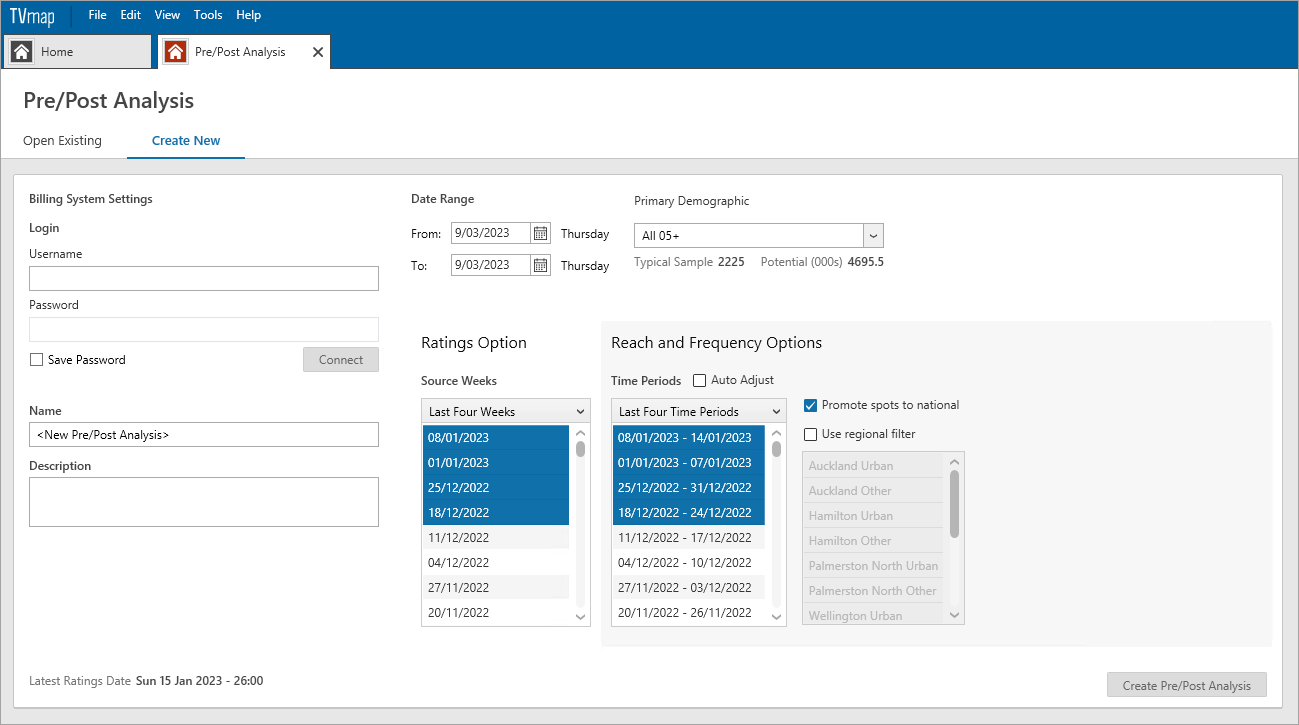1299x725 pixels.
Task: Switch to the Home tab
Action: (x=78, y=52)
